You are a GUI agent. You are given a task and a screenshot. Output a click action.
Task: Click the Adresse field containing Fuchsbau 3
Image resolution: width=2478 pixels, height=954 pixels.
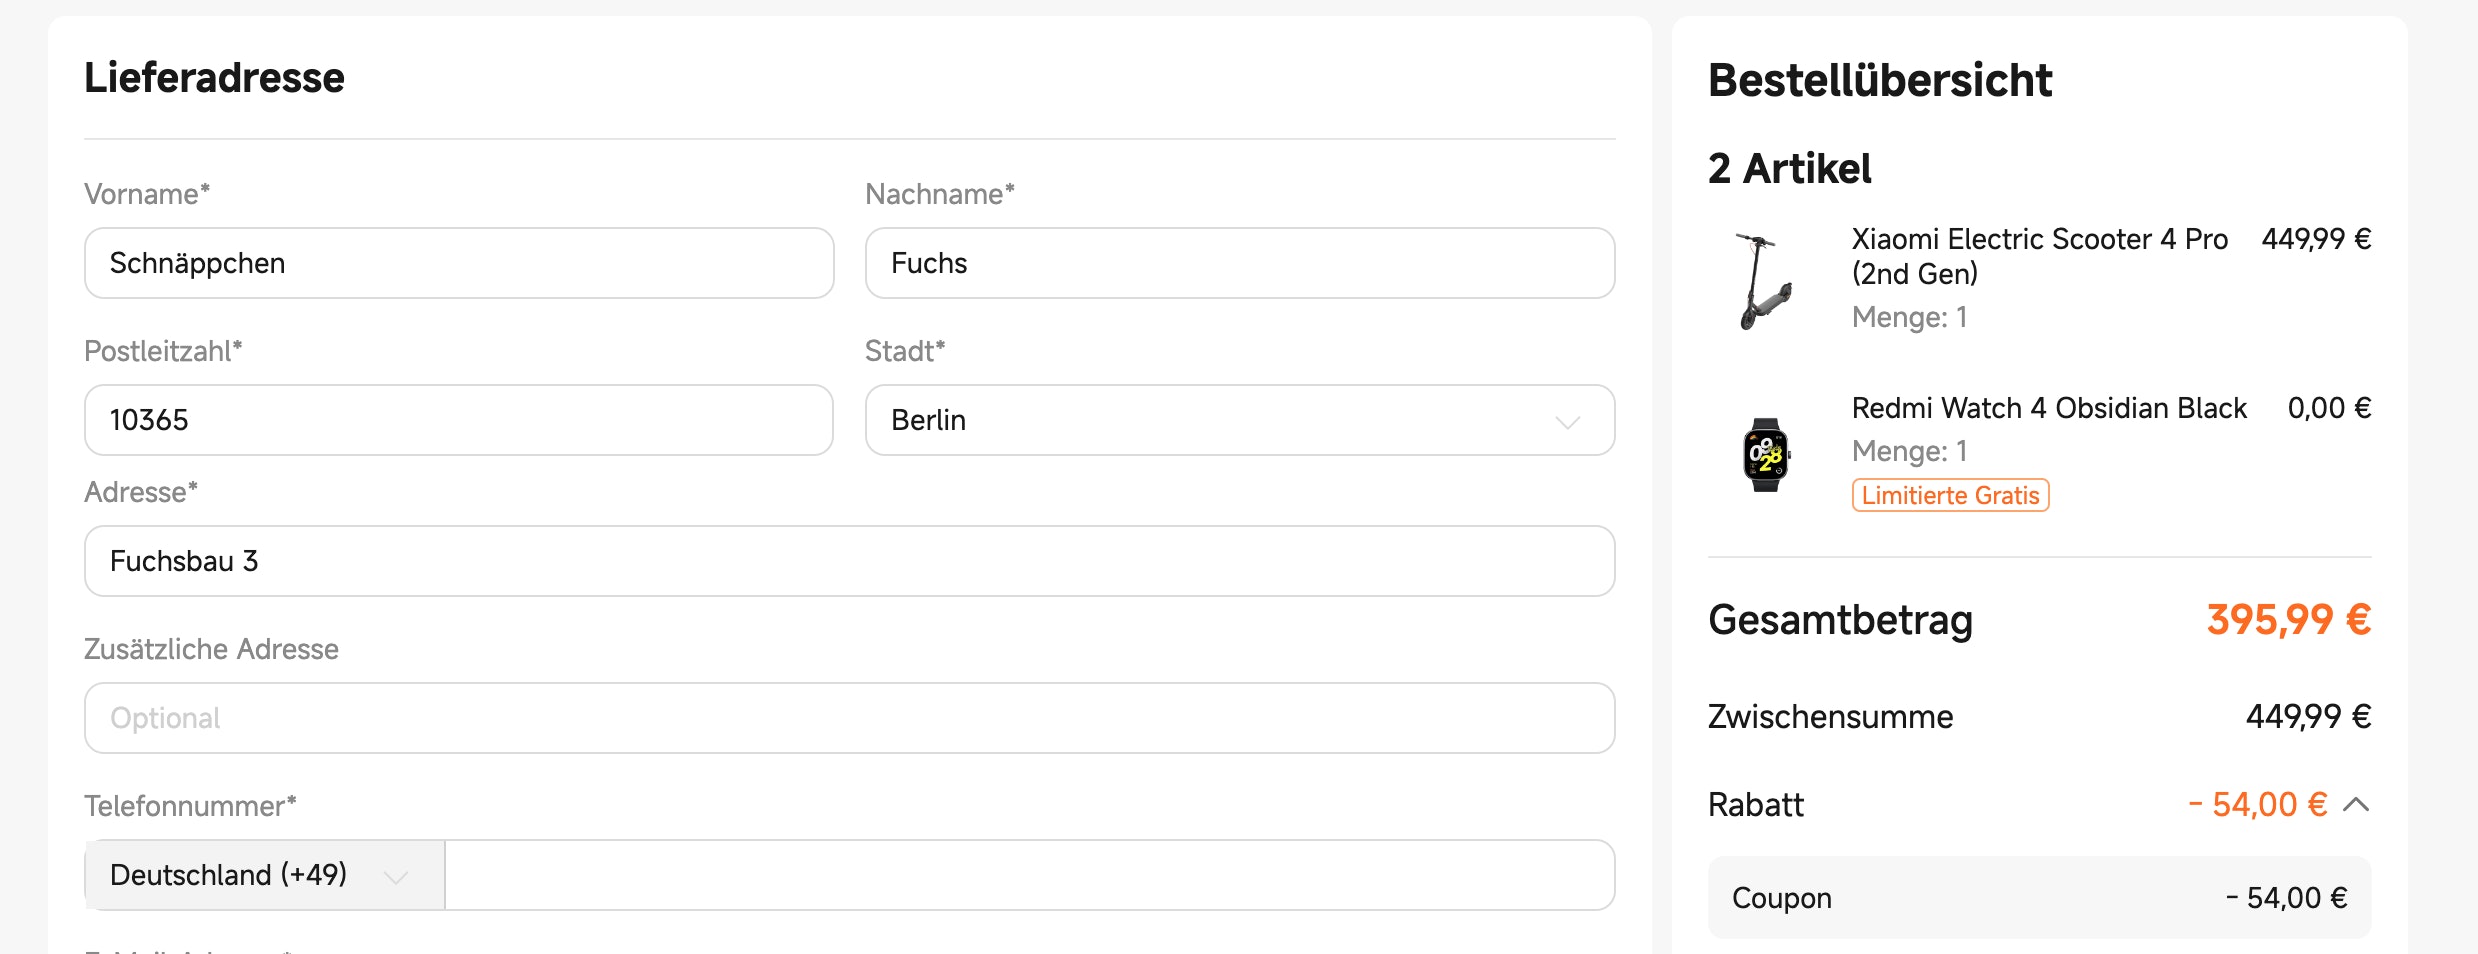pos(850,560)
